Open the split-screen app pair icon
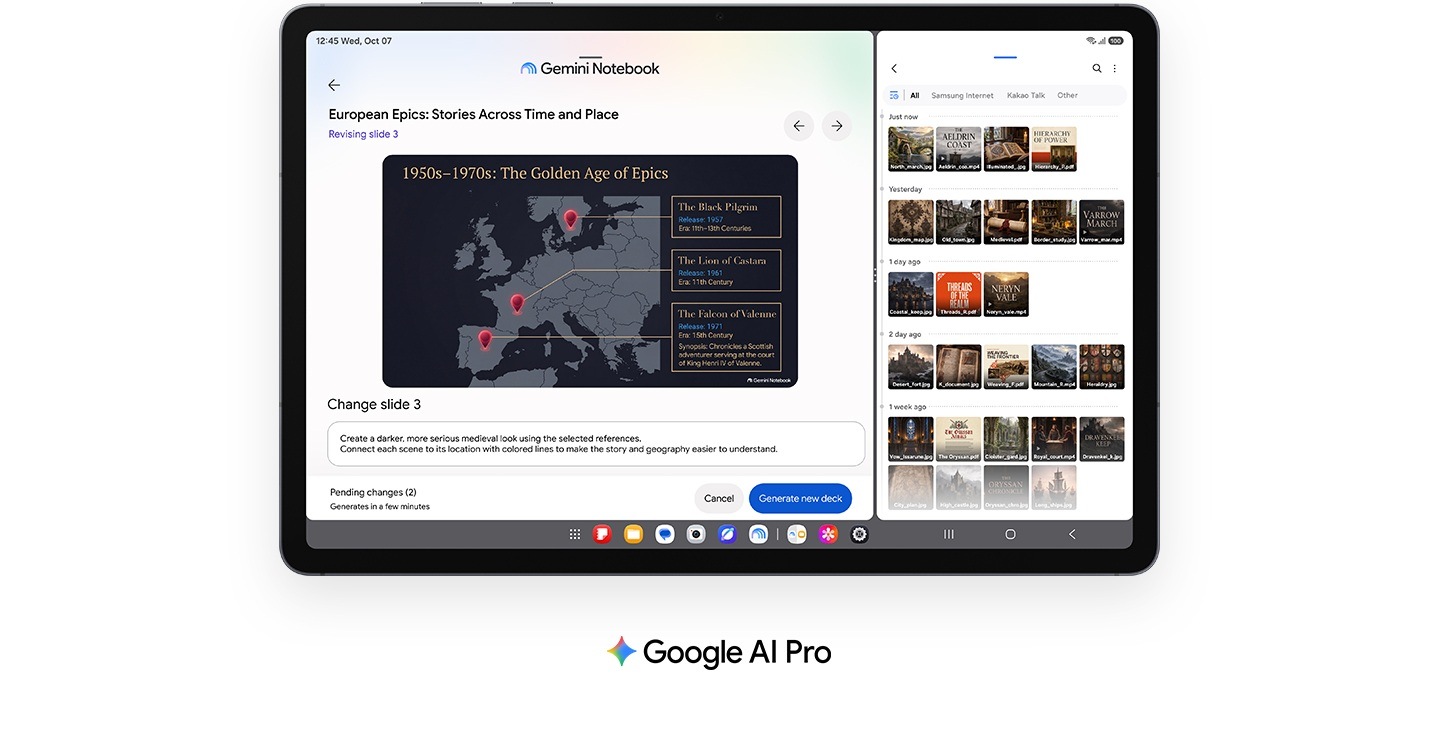The width and height of the screenshot is (1440, 751). coord(797,535)
